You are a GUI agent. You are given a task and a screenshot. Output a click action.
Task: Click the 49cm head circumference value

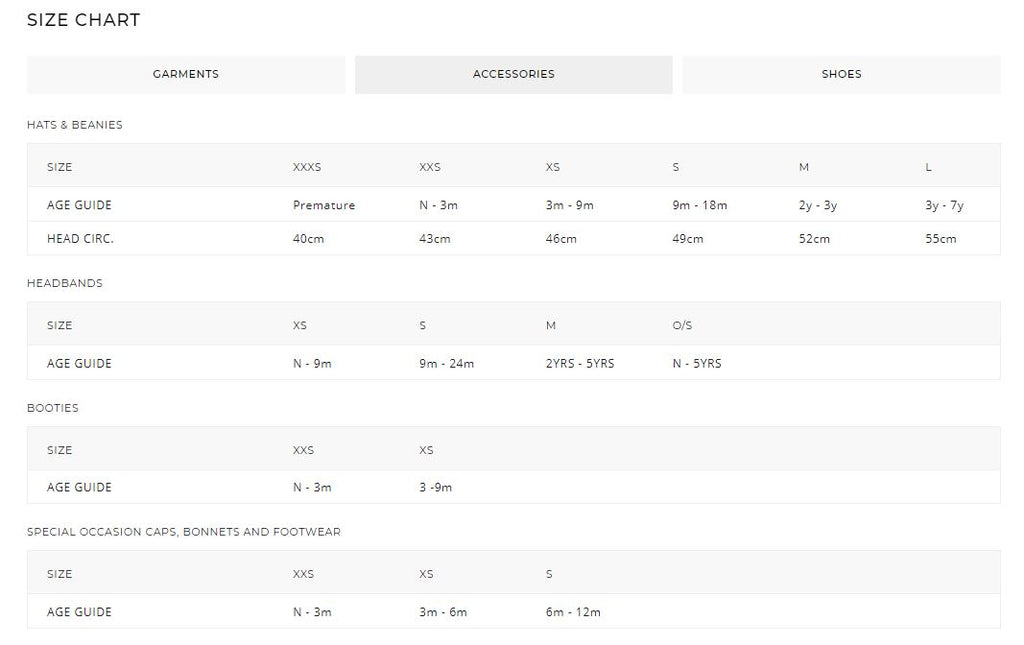tap(688, 239)
